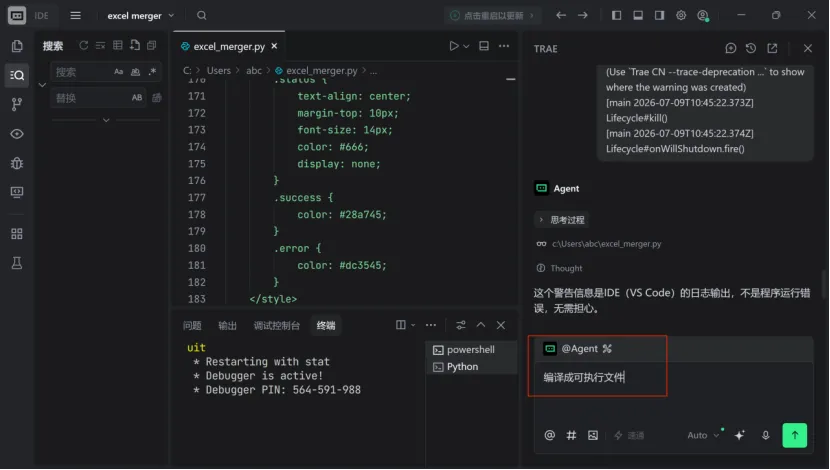
Task: Click the Replace All icon
Action: click(157, 97)
